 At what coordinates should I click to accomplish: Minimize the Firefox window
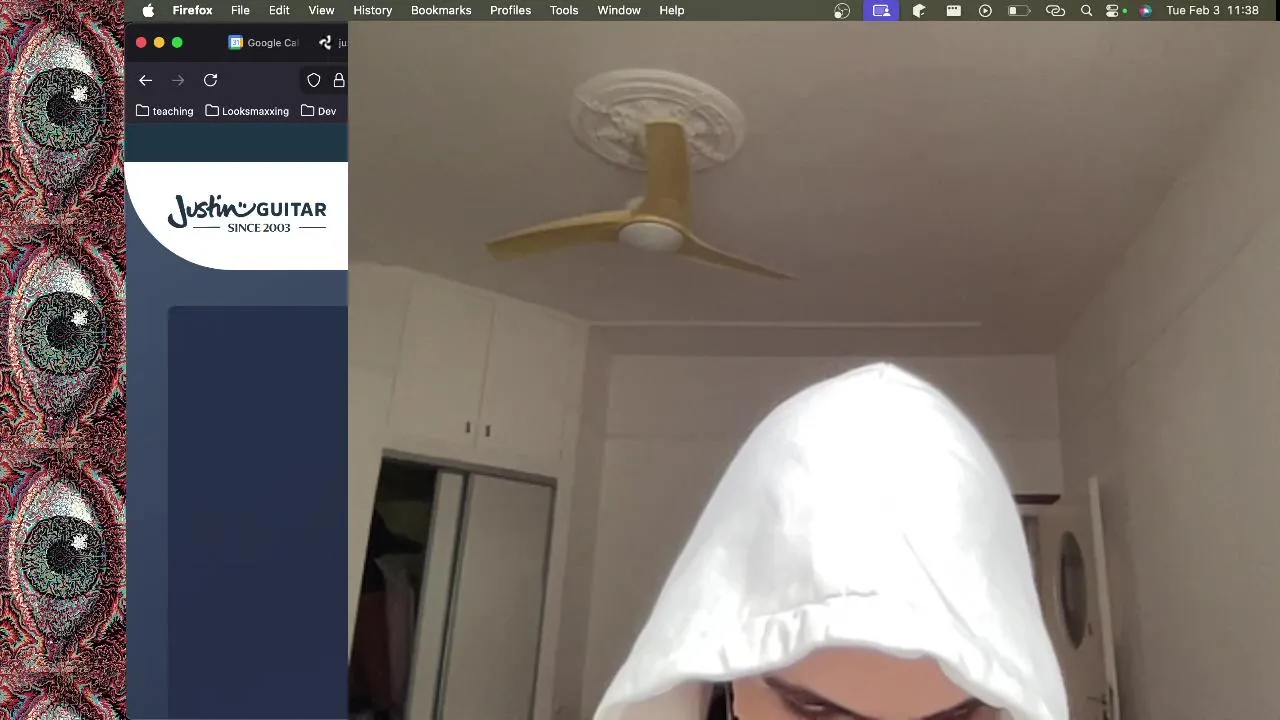click(159, 42)
